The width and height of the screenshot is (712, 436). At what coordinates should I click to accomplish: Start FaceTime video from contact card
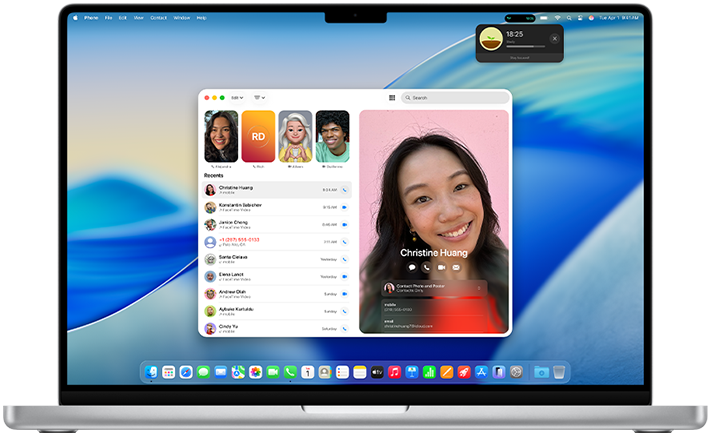coord(441,267)
